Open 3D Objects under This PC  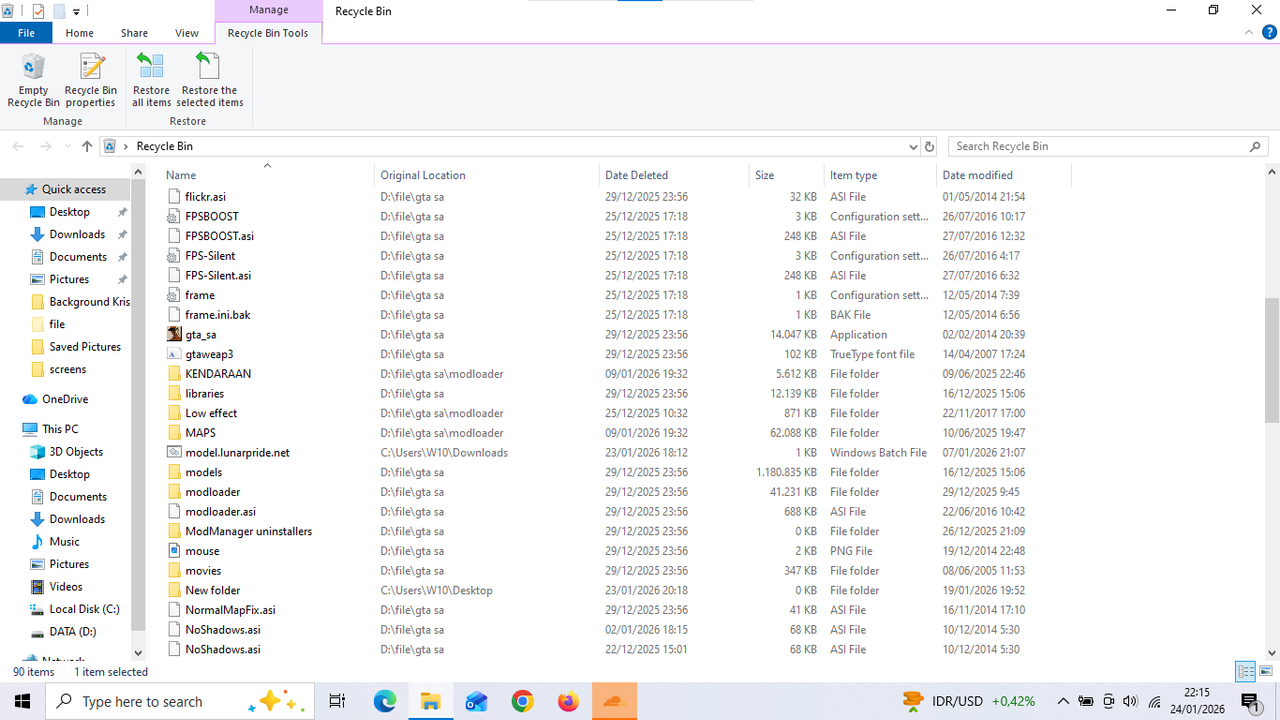(76, 452)
